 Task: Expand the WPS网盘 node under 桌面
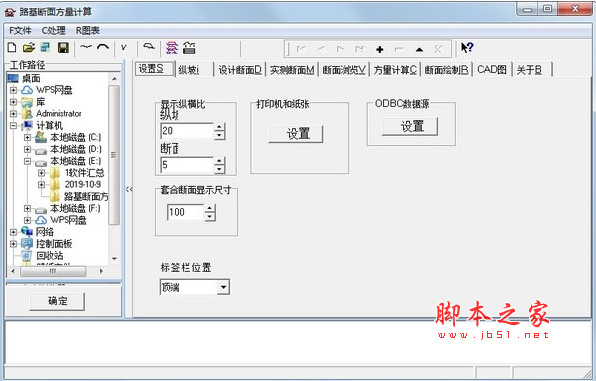pos(13,90)
